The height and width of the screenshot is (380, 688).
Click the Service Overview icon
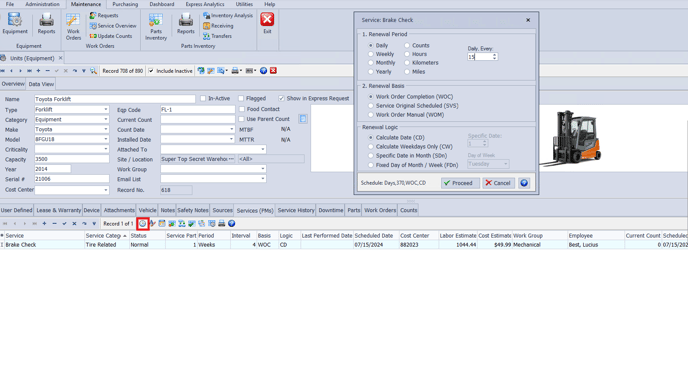113,26
